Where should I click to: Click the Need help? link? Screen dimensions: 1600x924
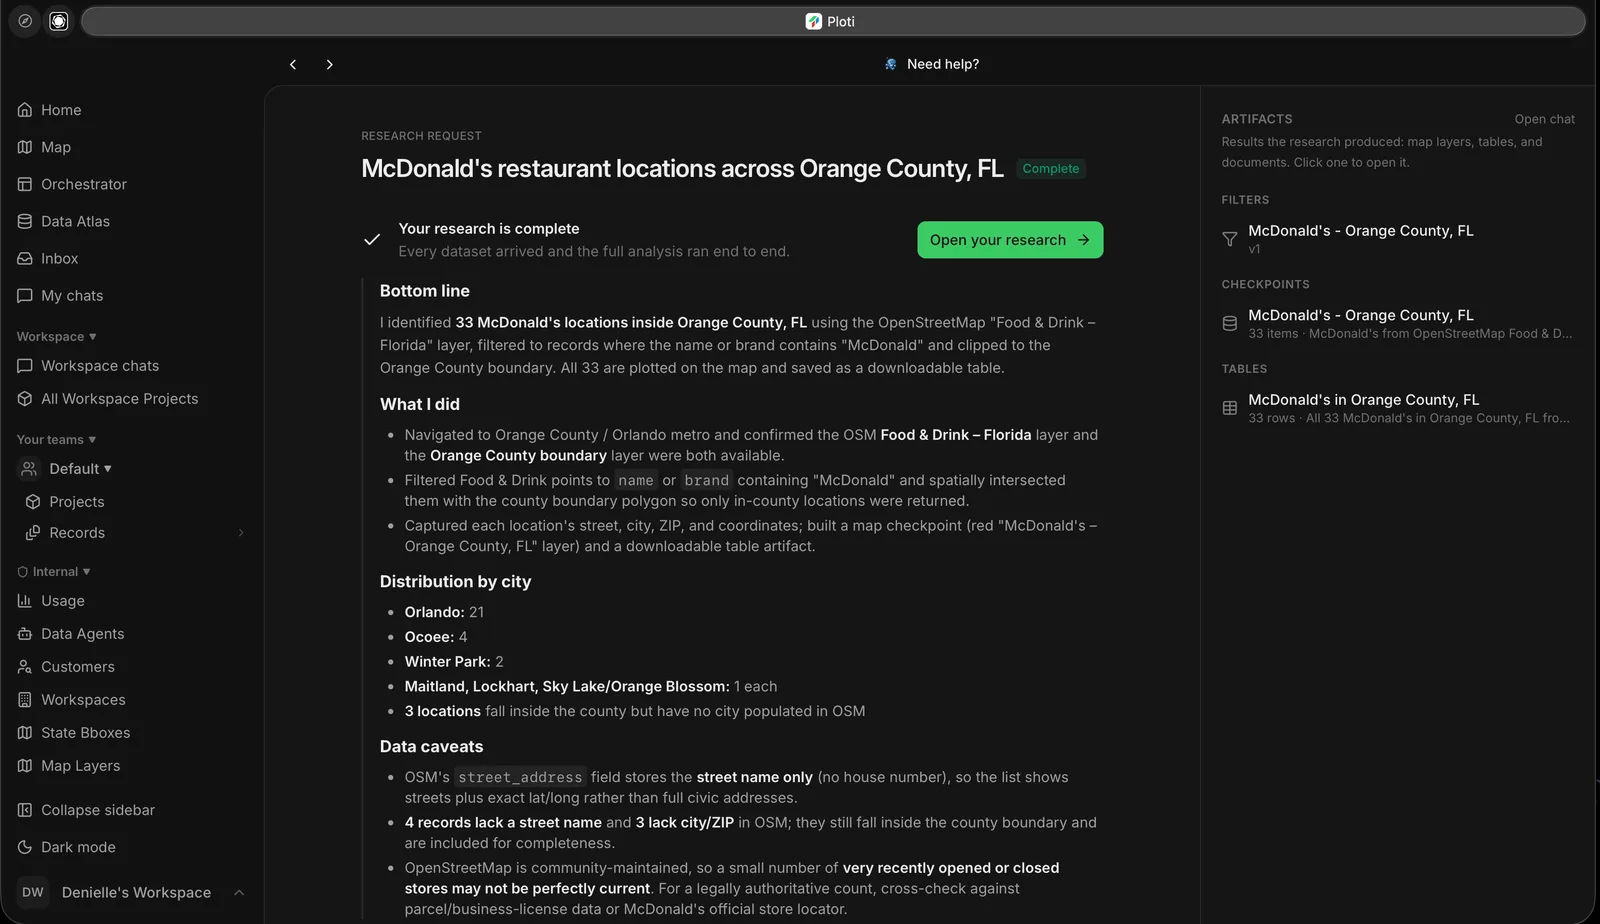point(942,64)
